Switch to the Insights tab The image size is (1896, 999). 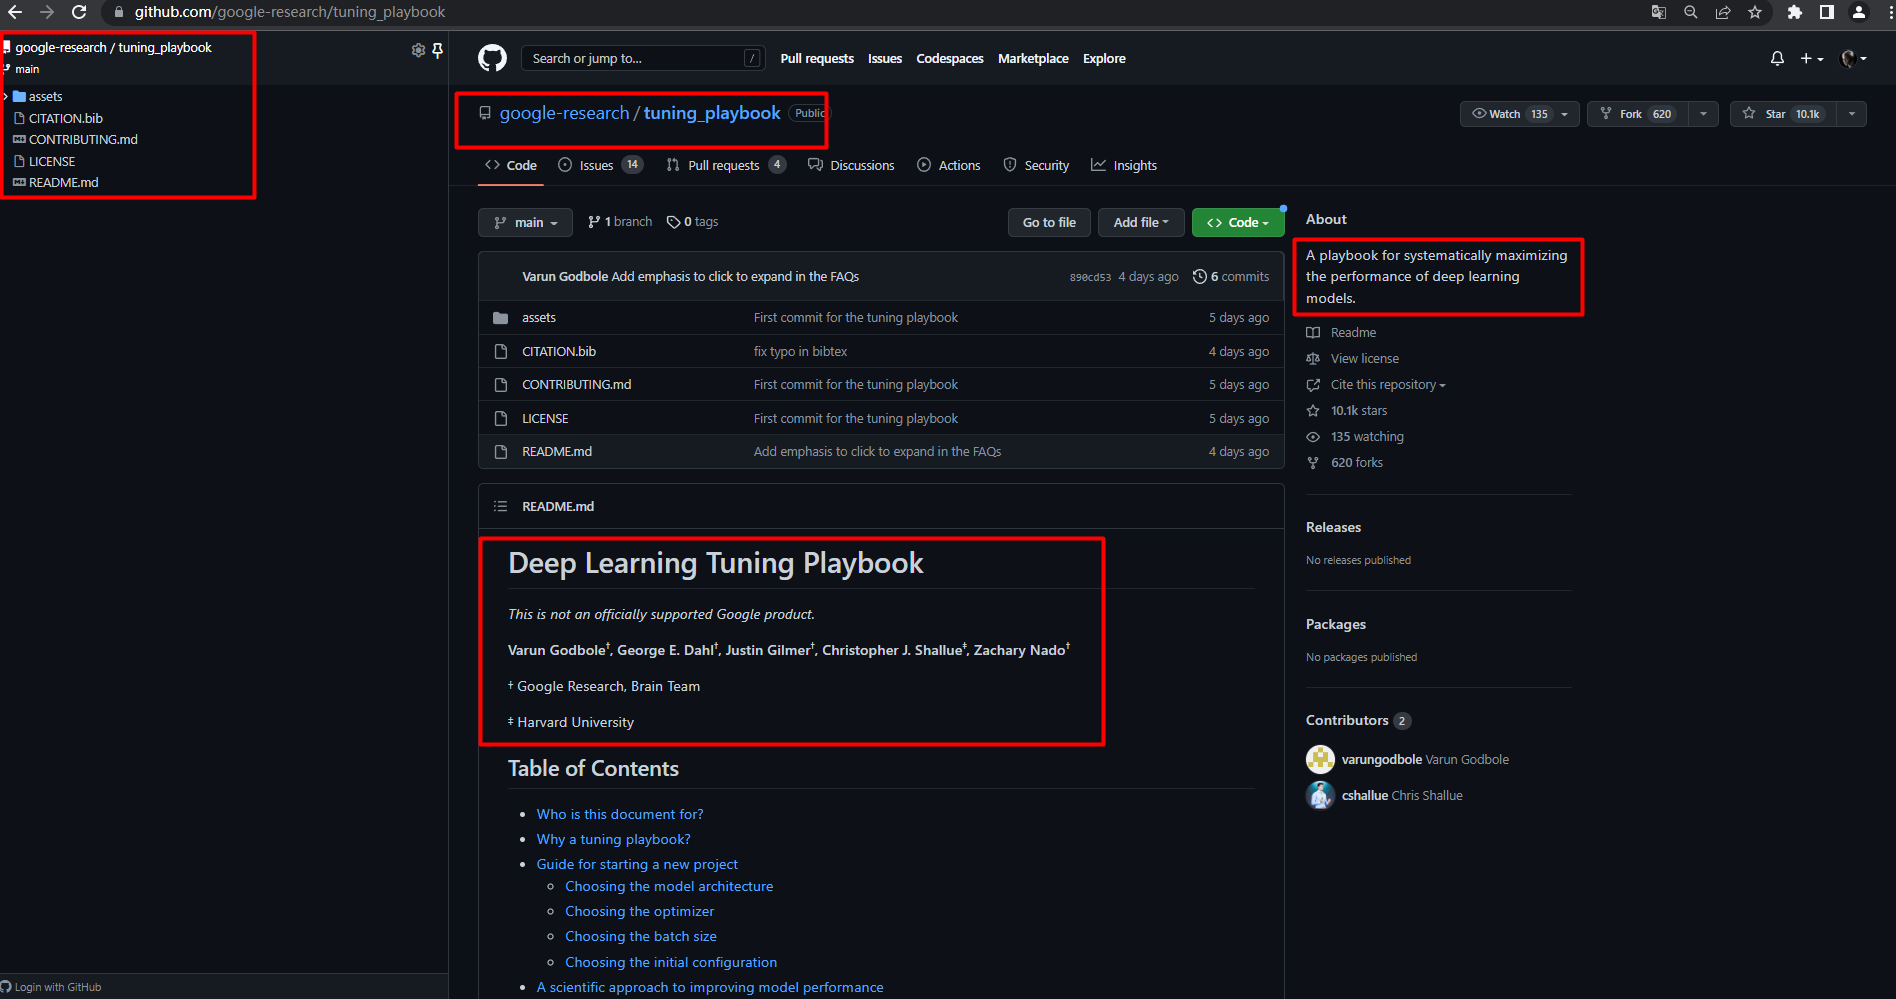tap(1124, 165)
